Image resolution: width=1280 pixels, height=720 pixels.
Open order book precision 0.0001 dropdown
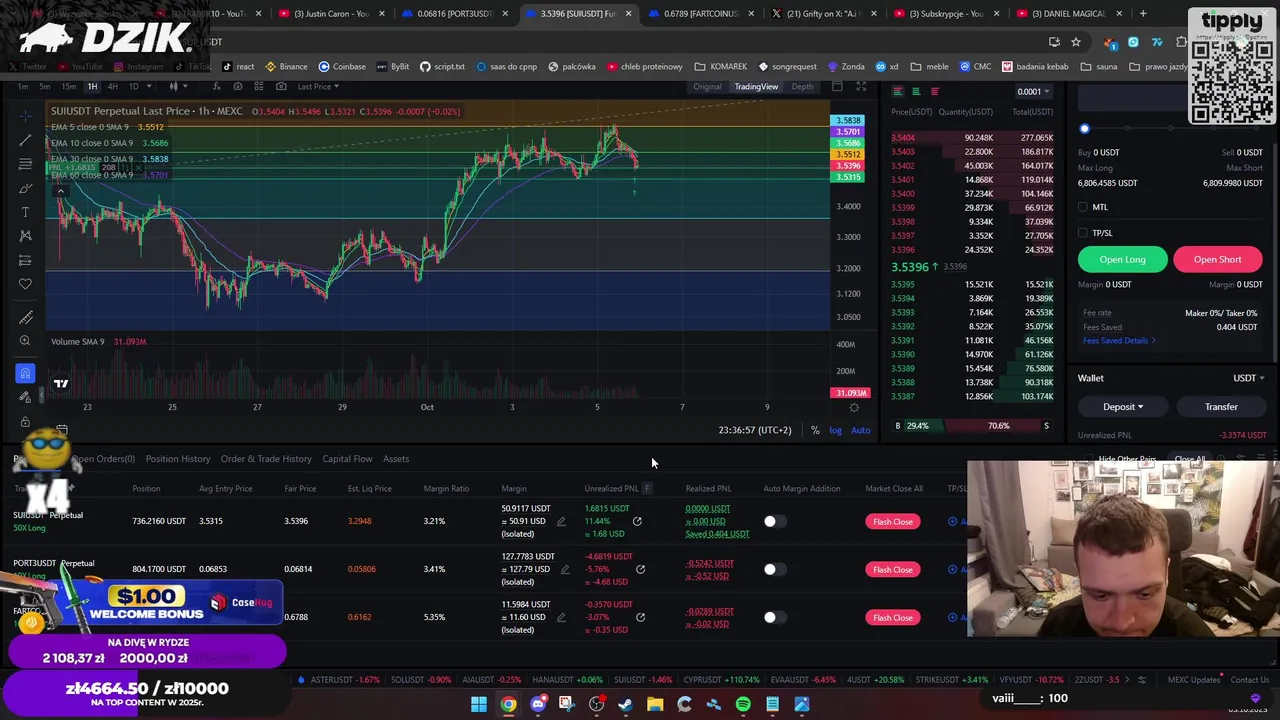[1033, 92]
